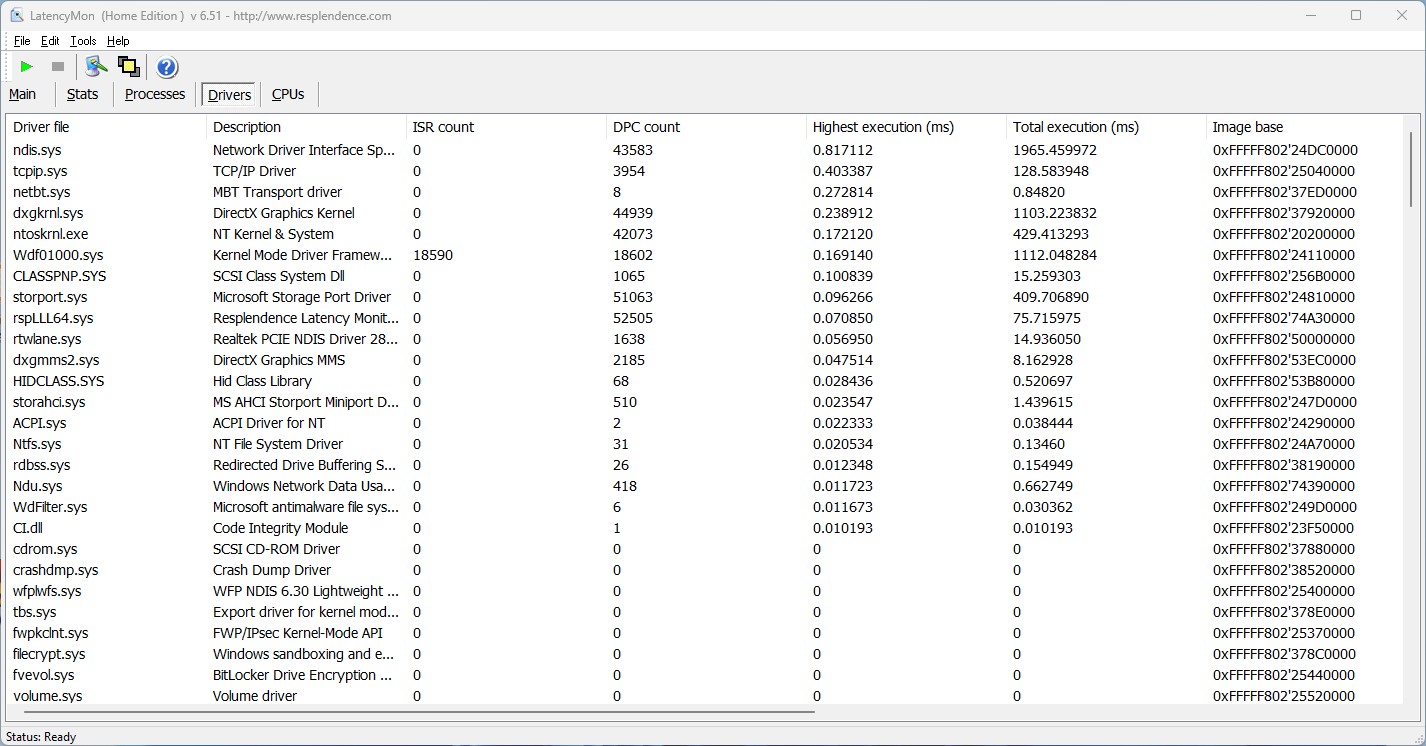Select the Wdf01000.sys driver row
Screen dimensions: 1426x746
click(x=705, y=255)
